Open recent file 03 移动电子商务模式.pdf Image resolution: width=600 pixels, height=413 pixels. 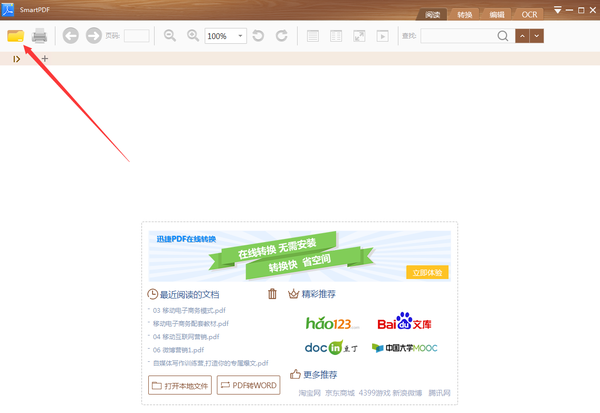click(x=189, y=311)
